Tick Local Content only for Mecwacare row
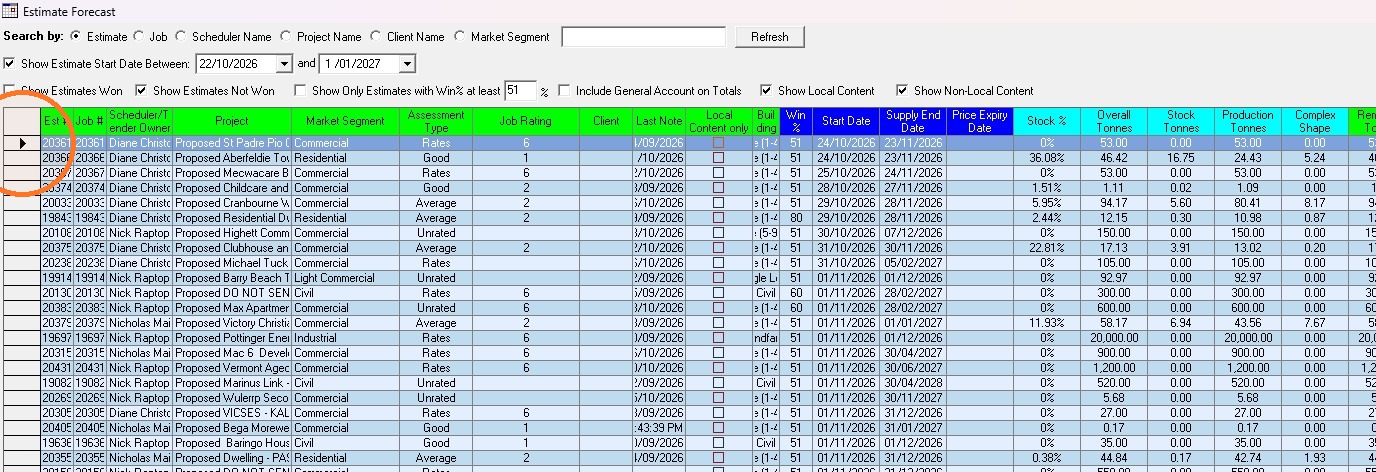Viewport: 1376px width, 472px height. pyautogui.click(x=718, y=173)
